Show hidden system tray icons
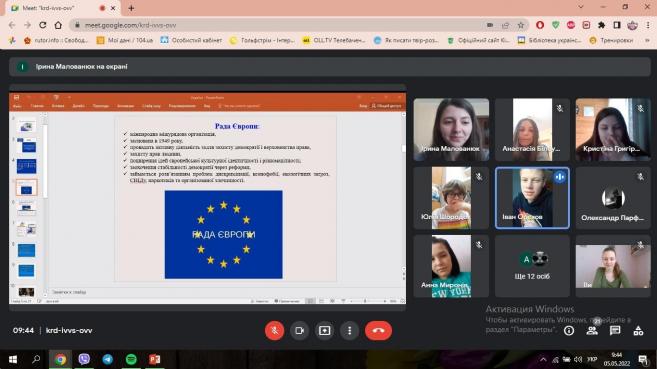Image resolution: width=657 pixels, height=369 pixels. coord(543,359)
